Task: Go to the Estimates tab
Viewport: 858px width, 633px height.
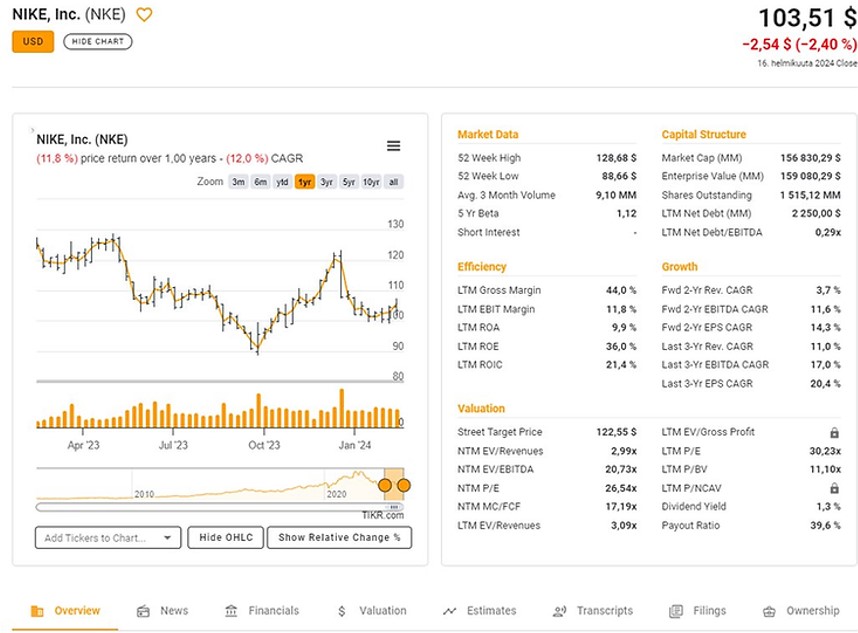Action: 480,611
